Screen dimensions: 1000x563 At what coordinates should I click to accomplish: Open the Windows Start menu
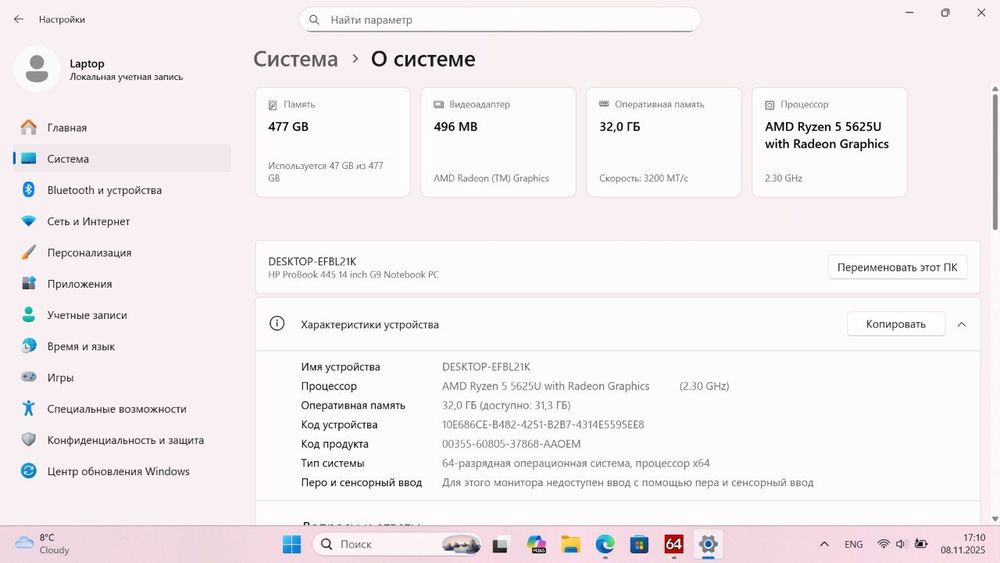(x=291, y=544)
